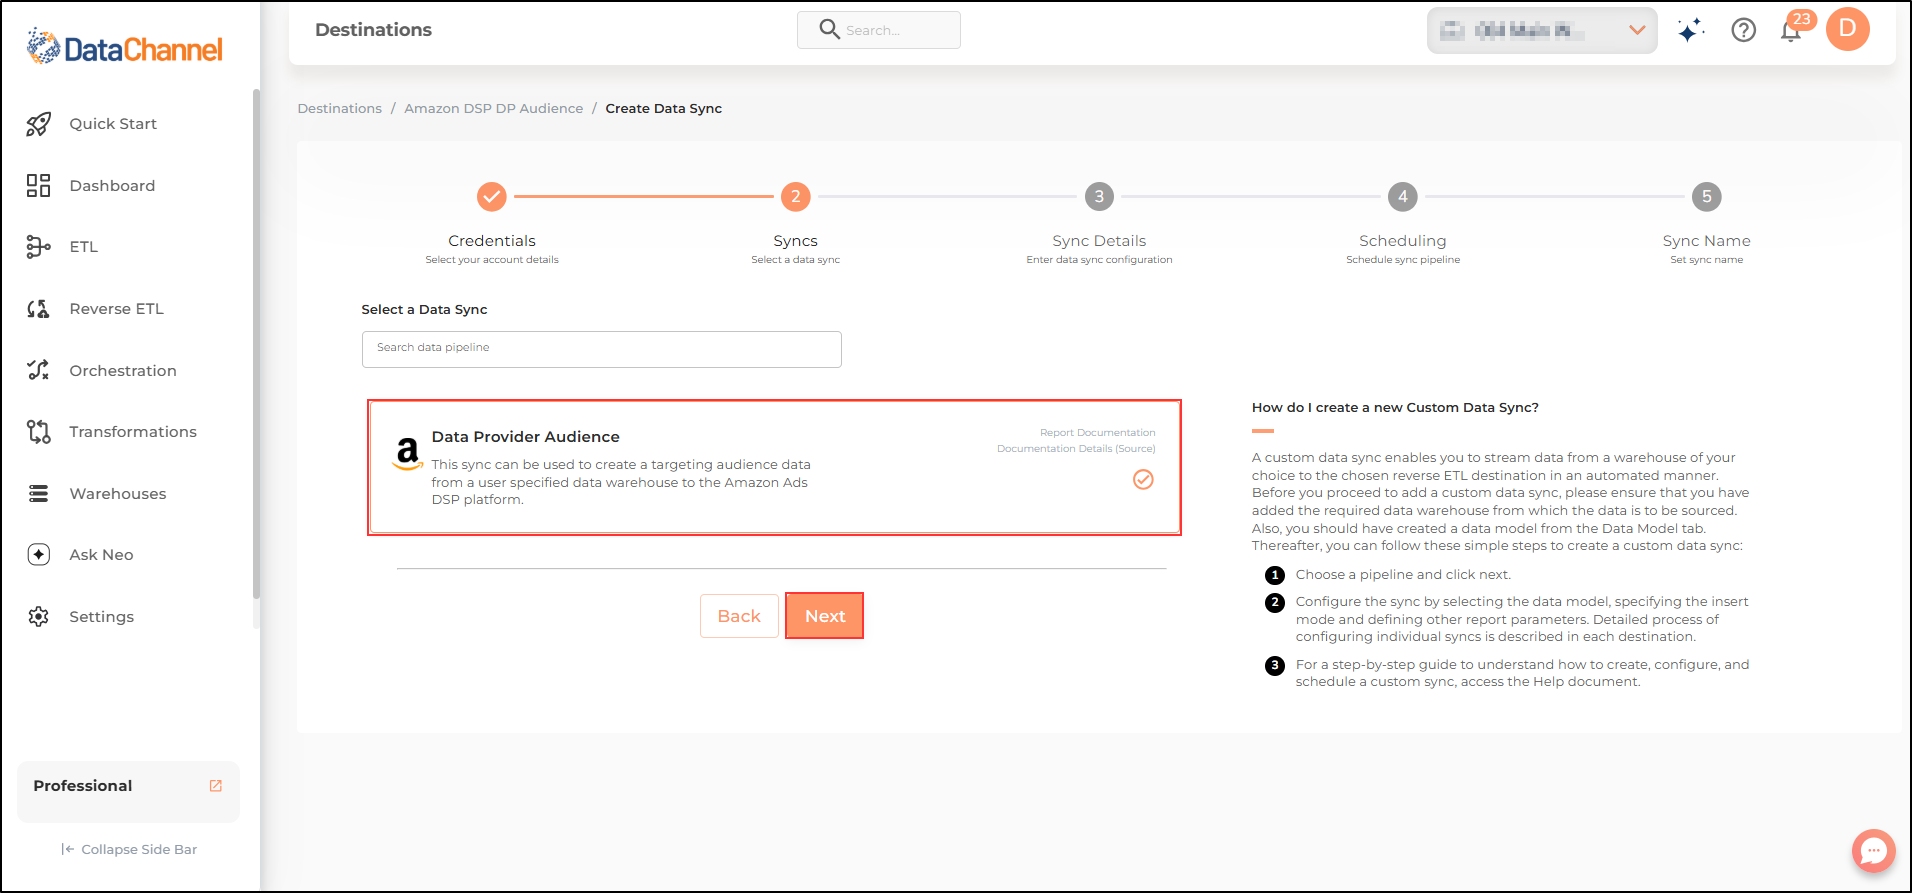The image size is (1912, 893).
Task: Click step 4 Scheduling circle
Action: coord(1403,197)
